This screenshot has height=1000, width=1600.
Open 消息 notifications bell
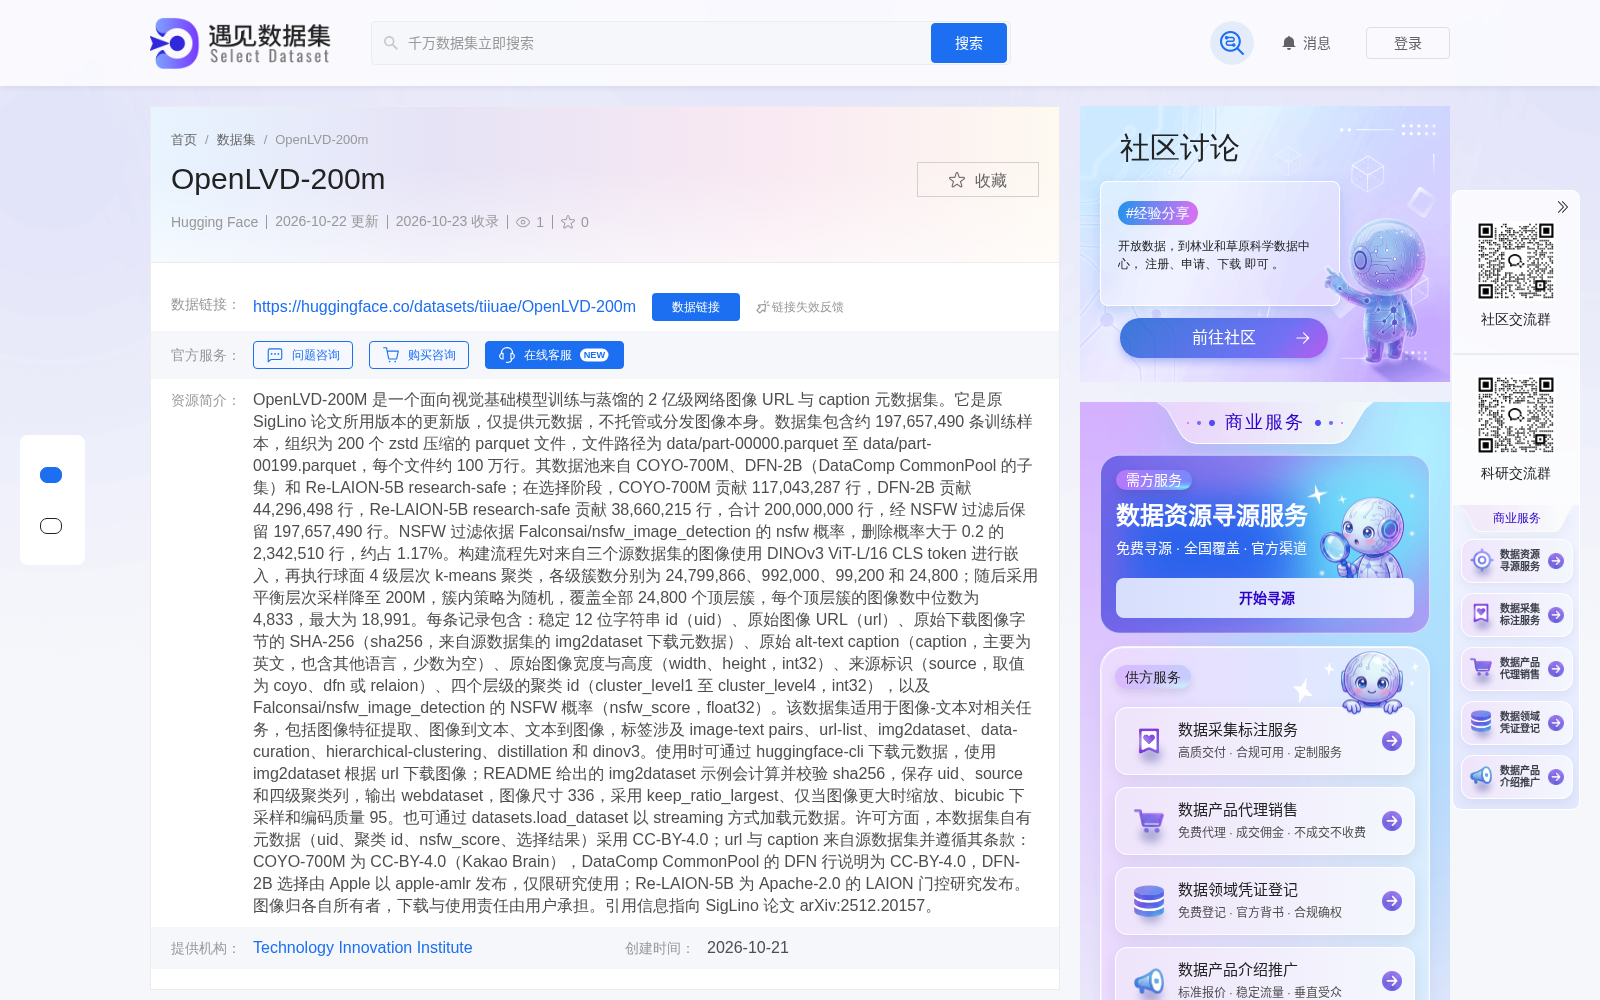[1306, 43]
